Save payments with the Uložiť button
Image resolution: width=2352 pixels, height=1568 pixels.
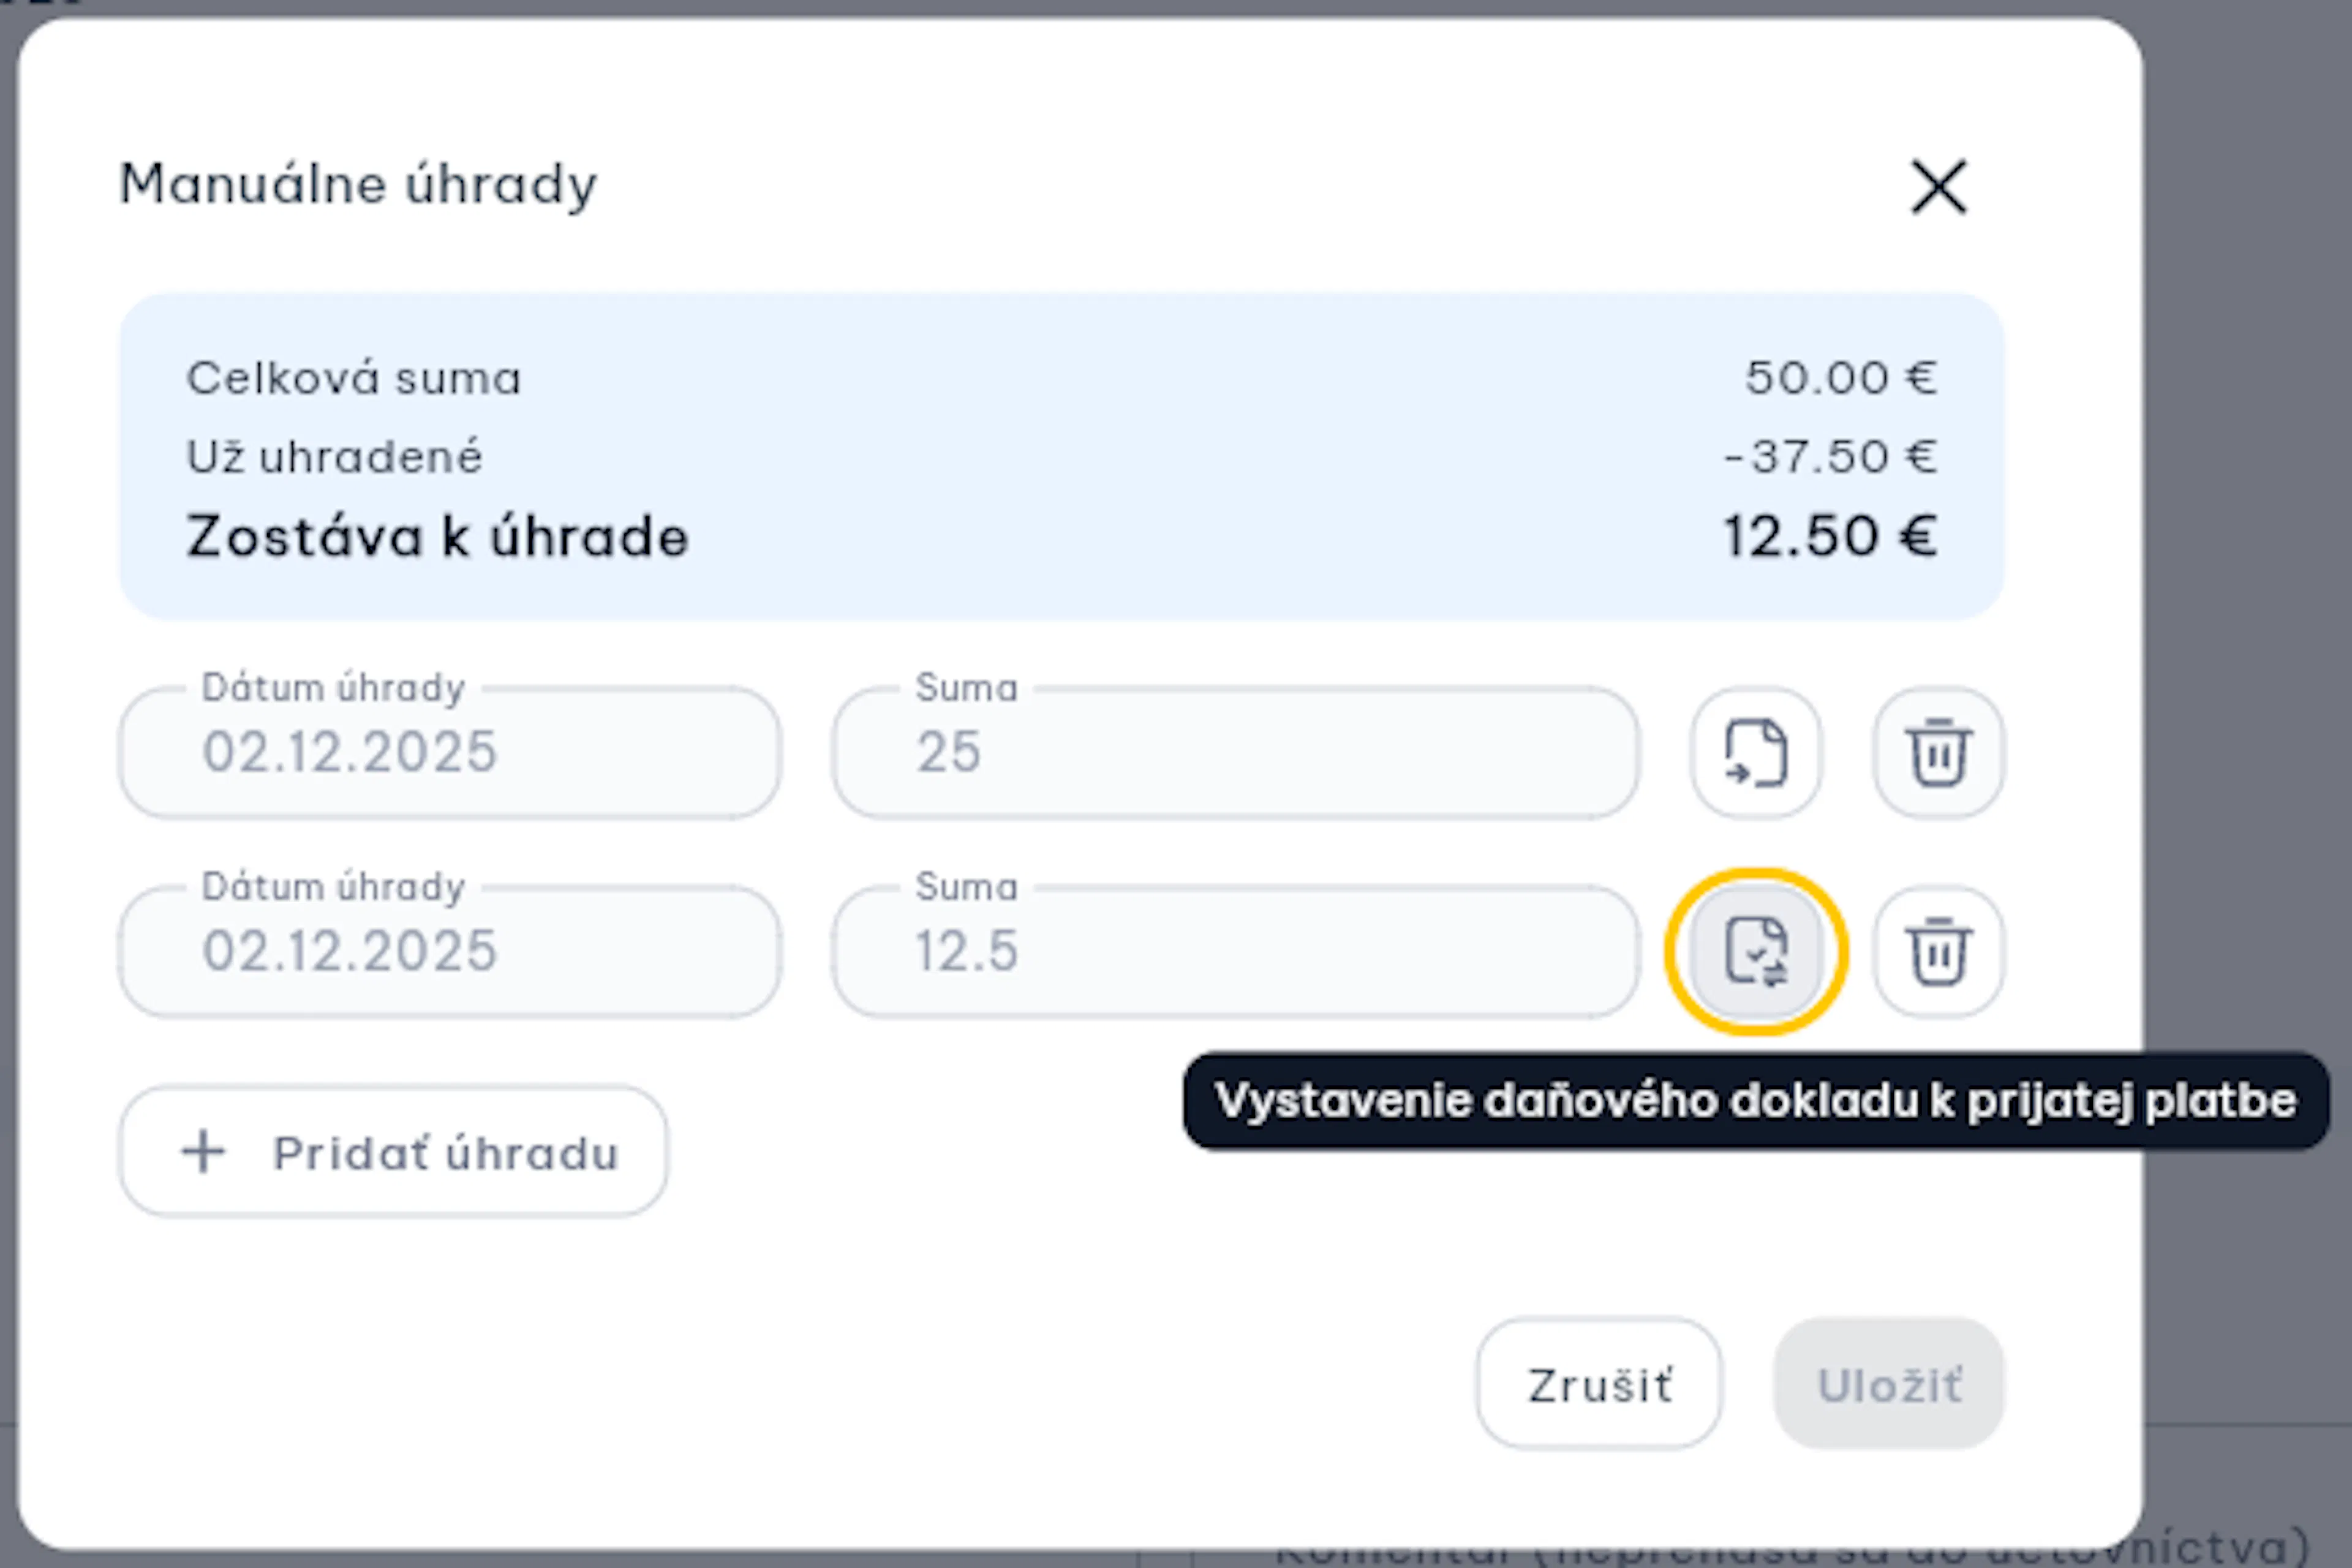1889,1384
